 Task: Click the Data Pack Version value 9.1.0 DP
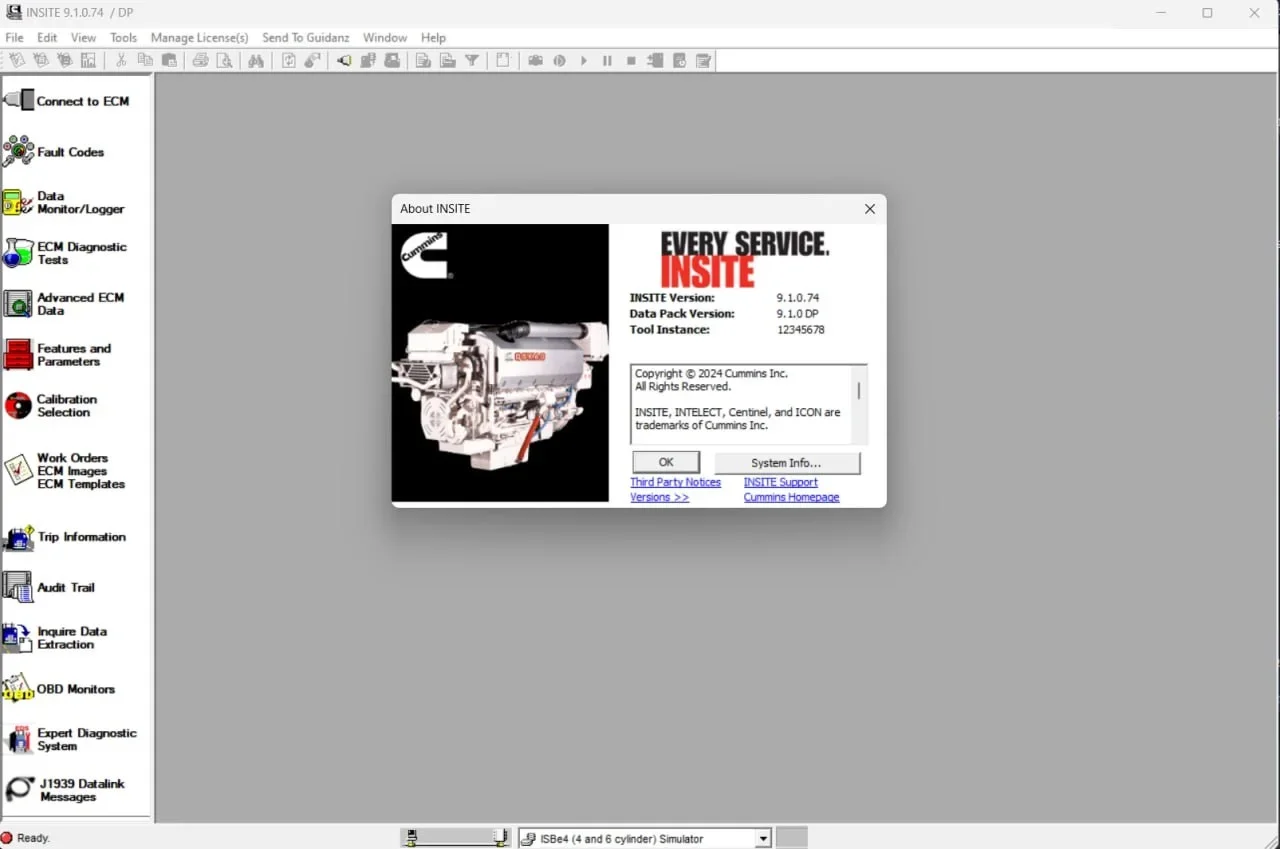797,313
